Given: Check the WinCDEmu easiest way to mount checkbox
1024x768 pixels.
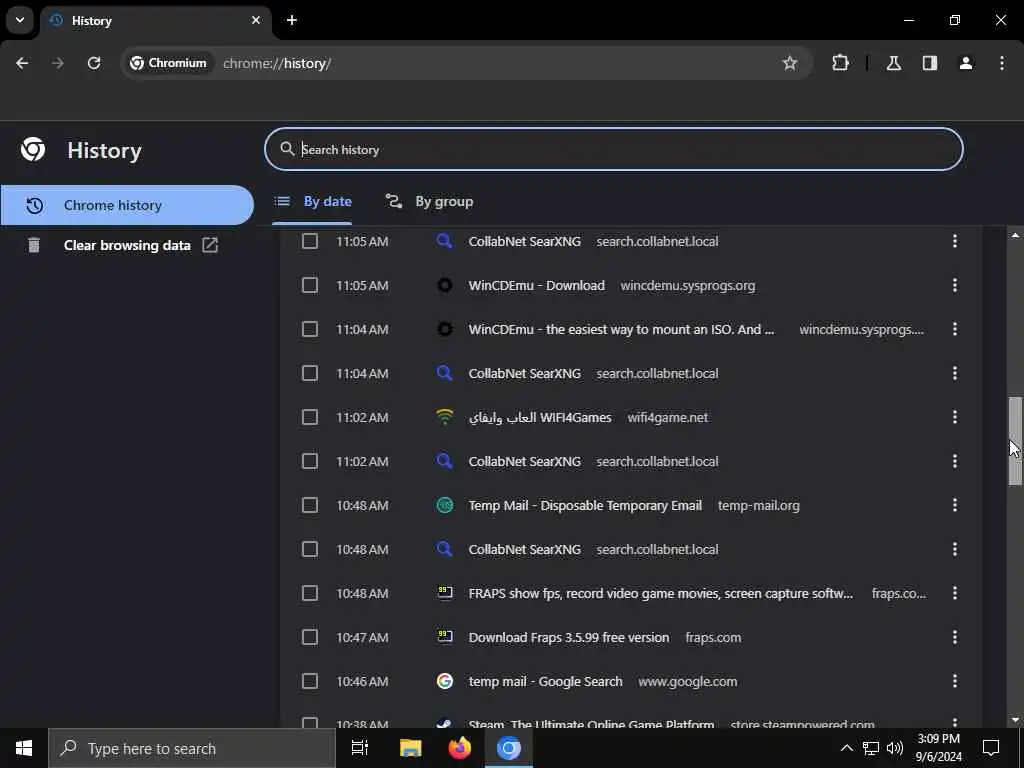Looking at the screenshot, I should pyautogui.click(x=310, y=329).
